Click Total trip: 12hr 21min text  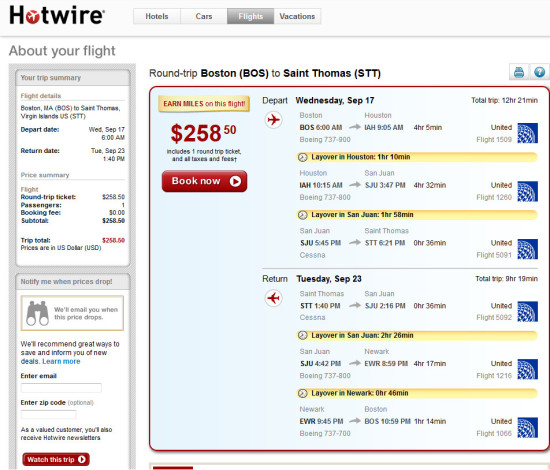pos(504,100)
